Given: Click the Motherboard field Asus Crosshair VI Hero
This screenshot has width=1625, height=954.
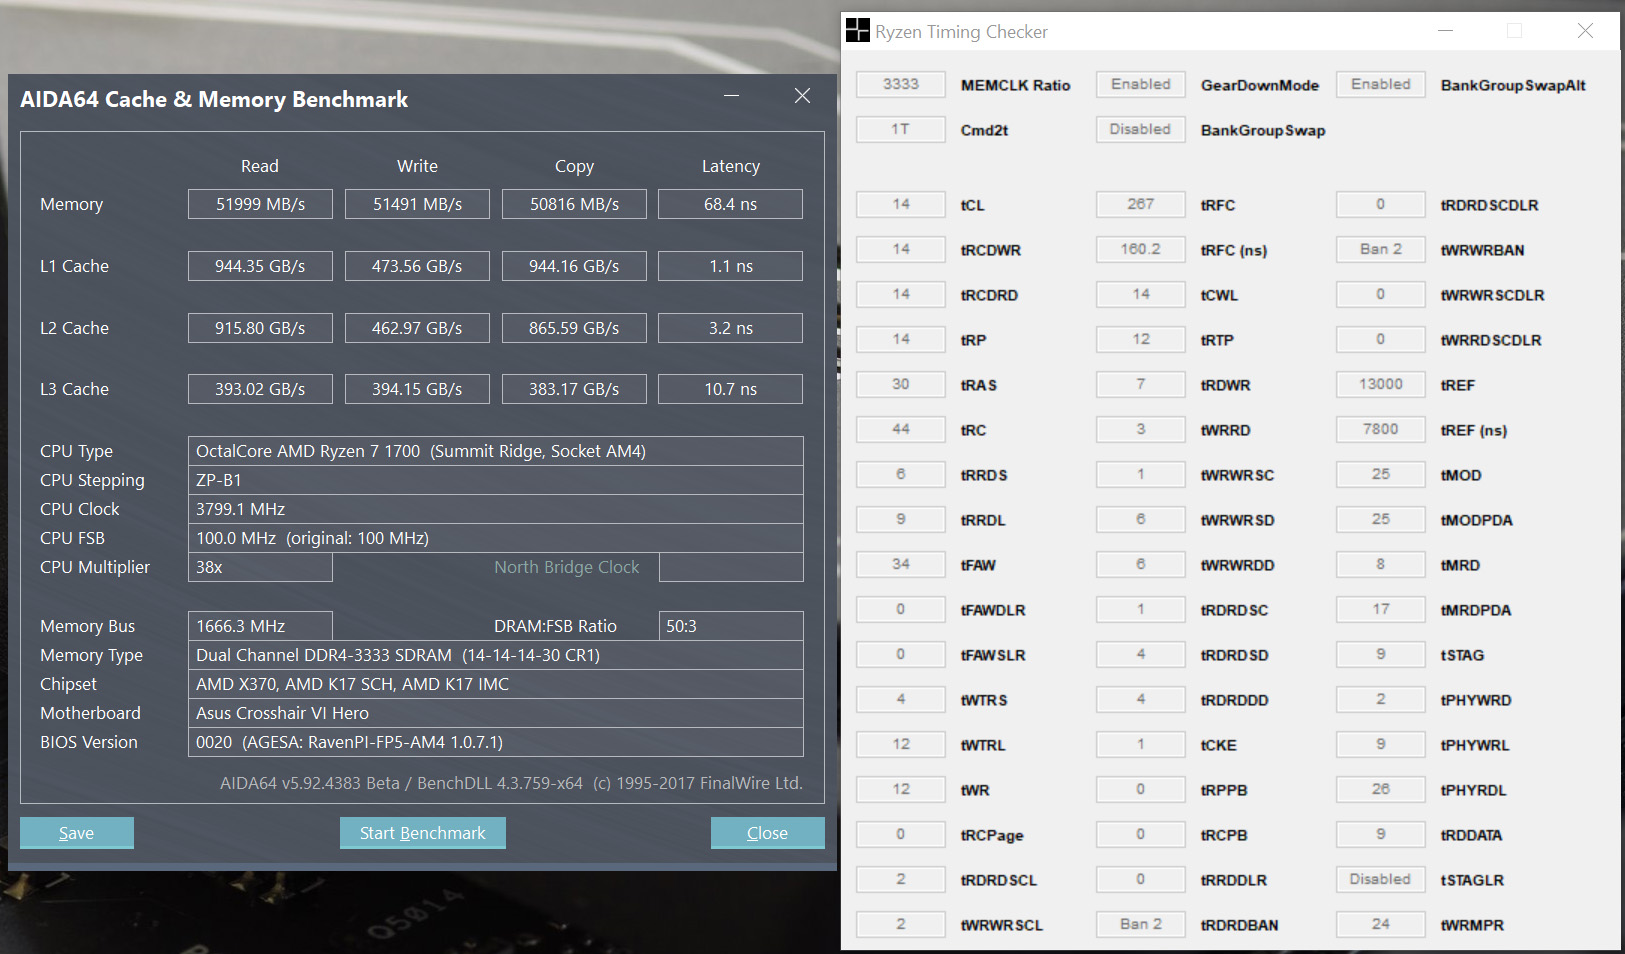Looking at the screenshot, I should pos(495,713).
